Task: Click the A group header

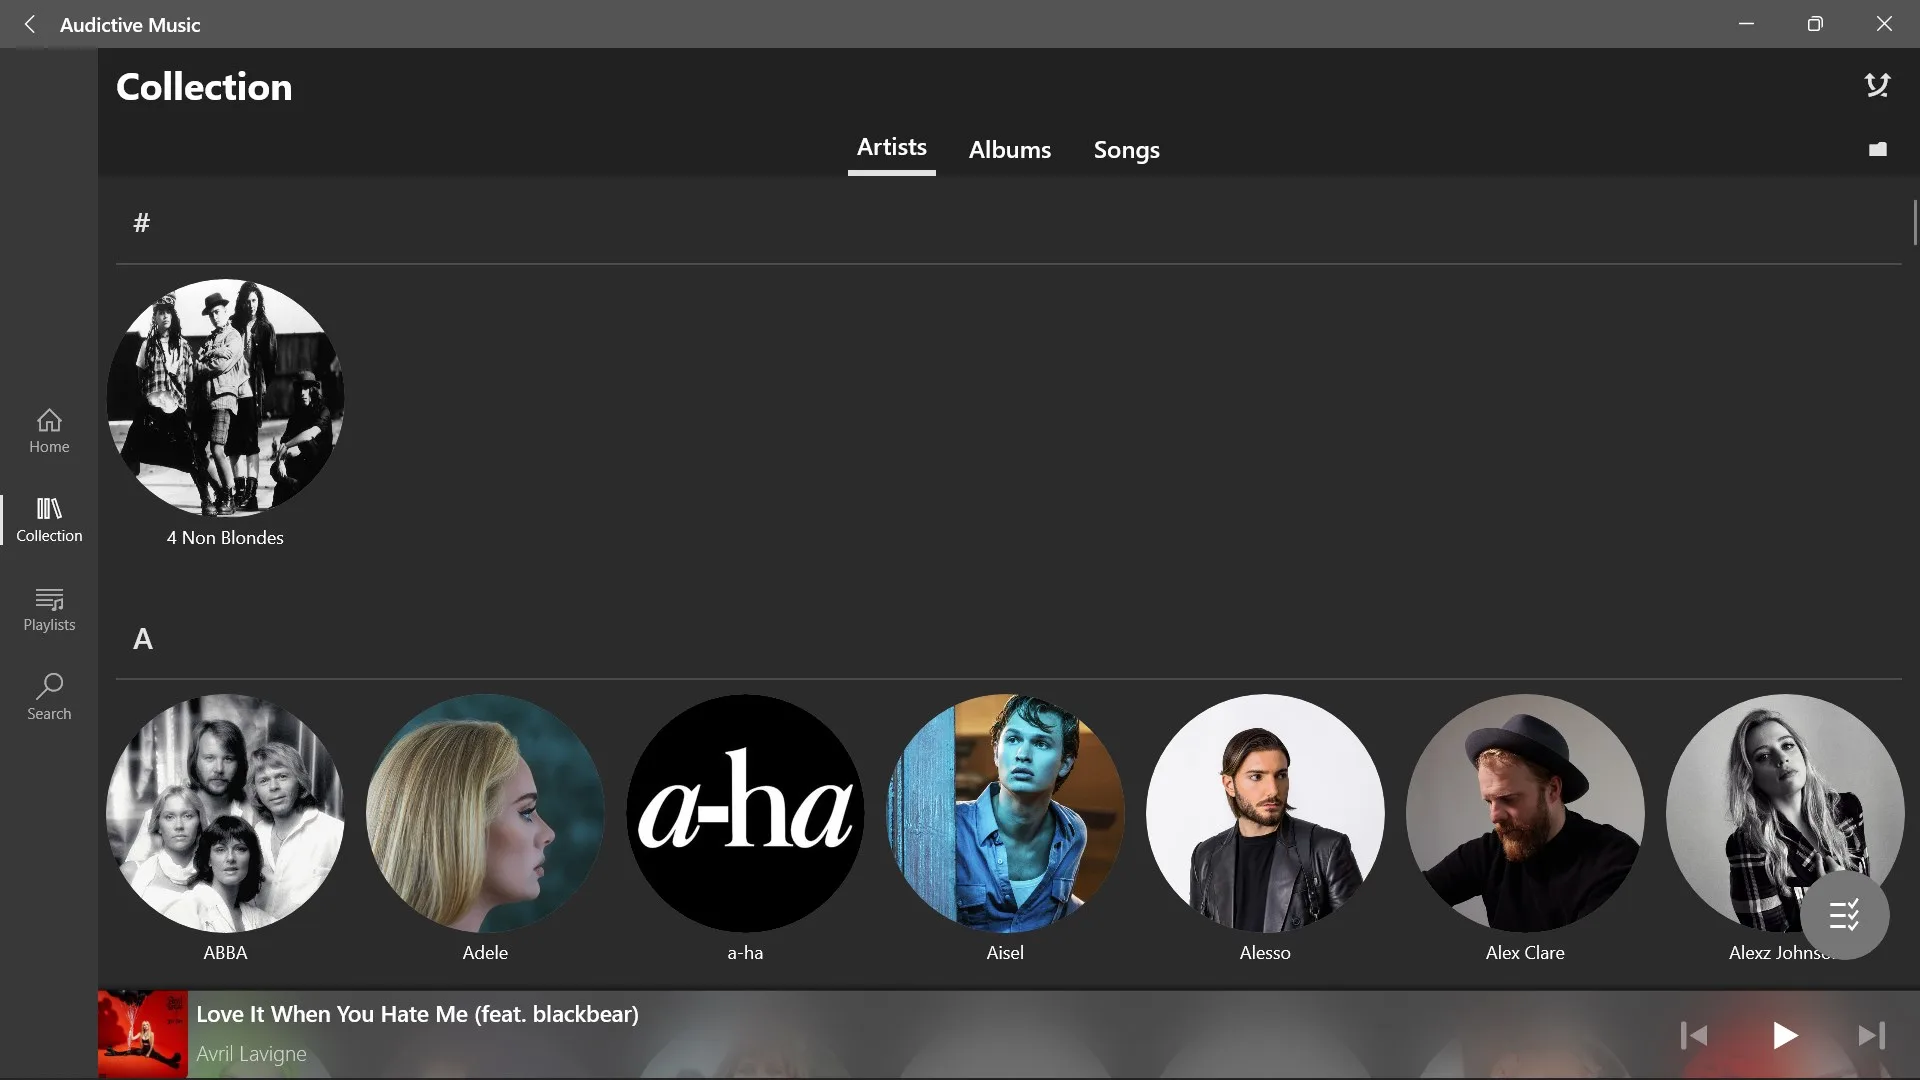Action: tap(143, 639)
